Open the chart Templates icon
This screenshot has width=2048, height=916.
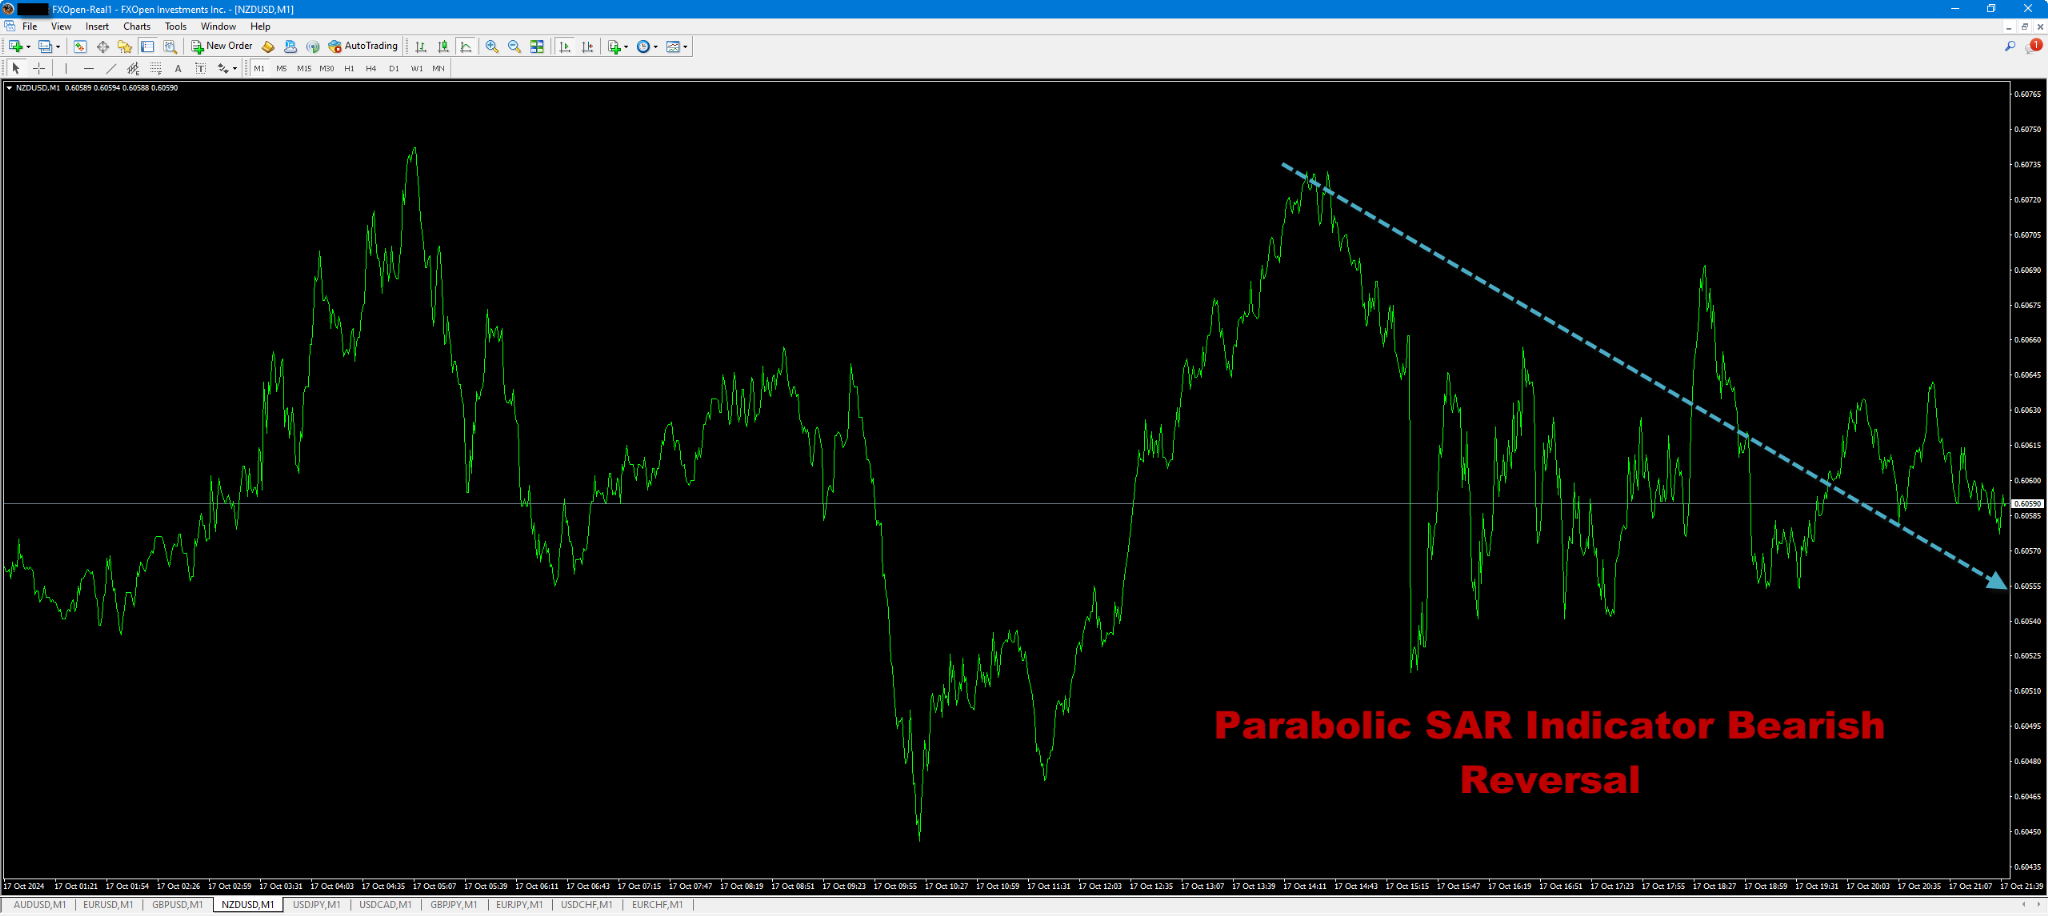(673, 46)
